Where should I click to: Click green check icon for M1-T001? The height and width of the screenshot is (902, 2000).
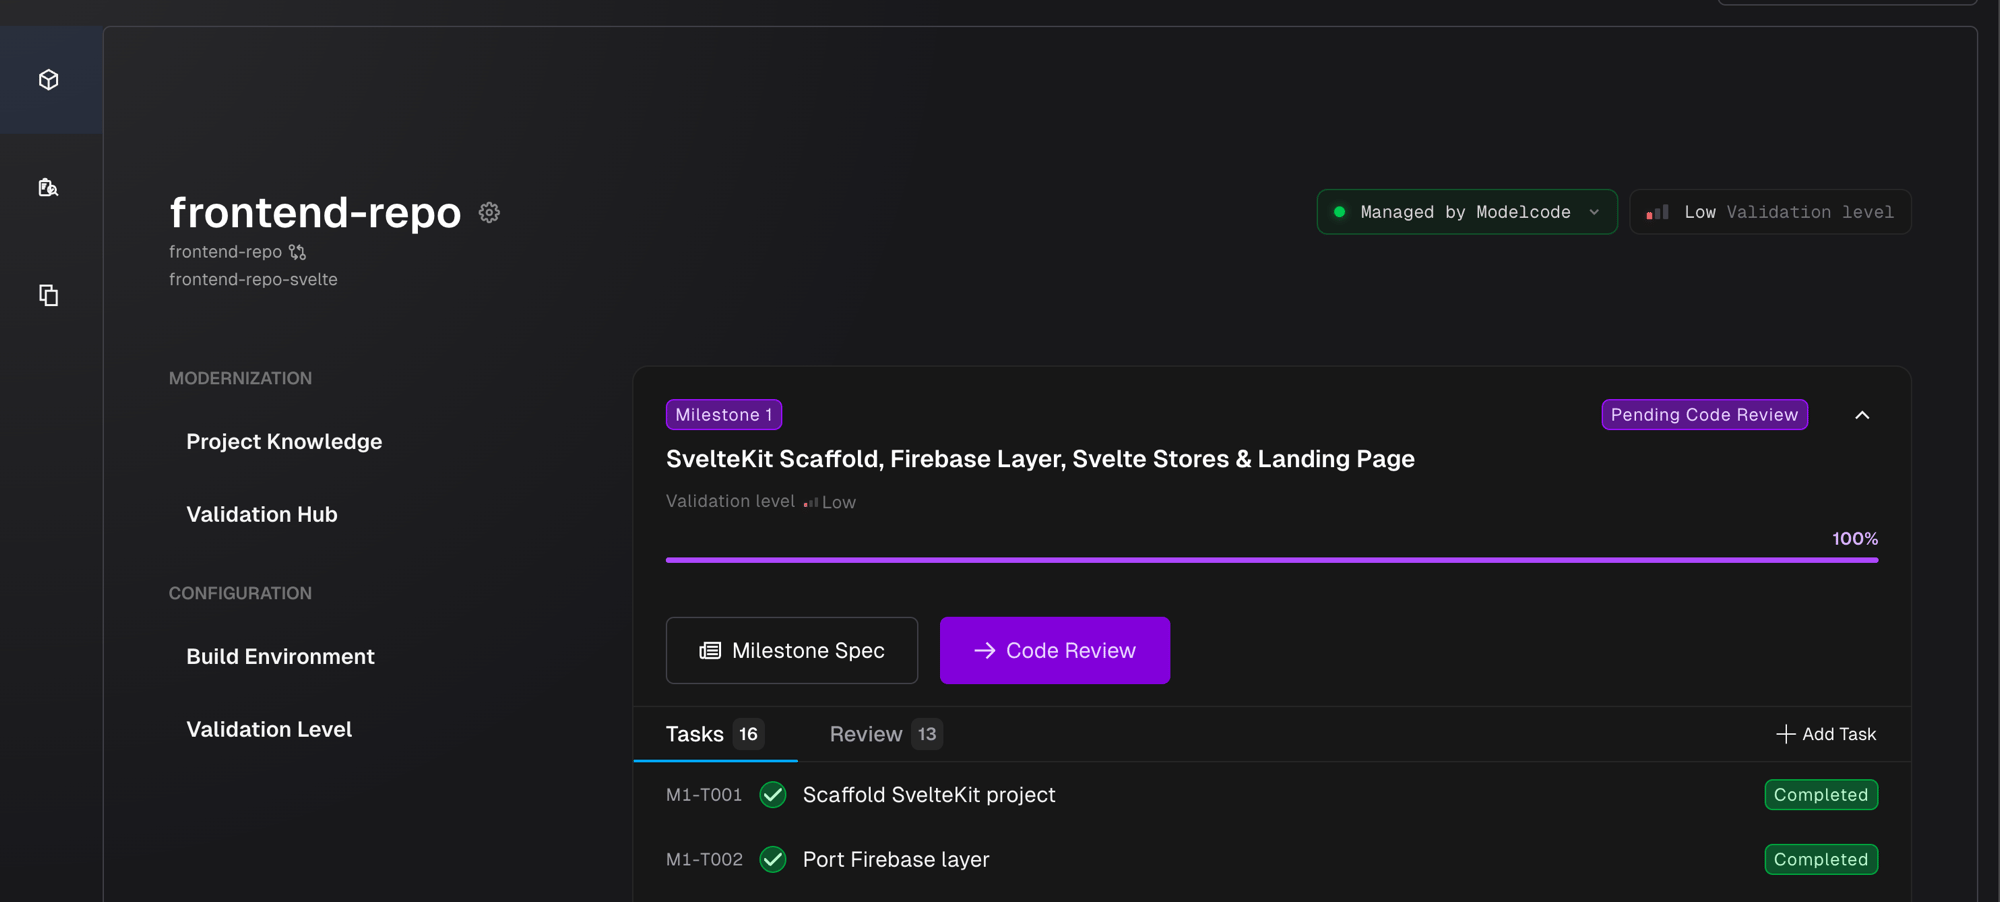tap(773, 795)
